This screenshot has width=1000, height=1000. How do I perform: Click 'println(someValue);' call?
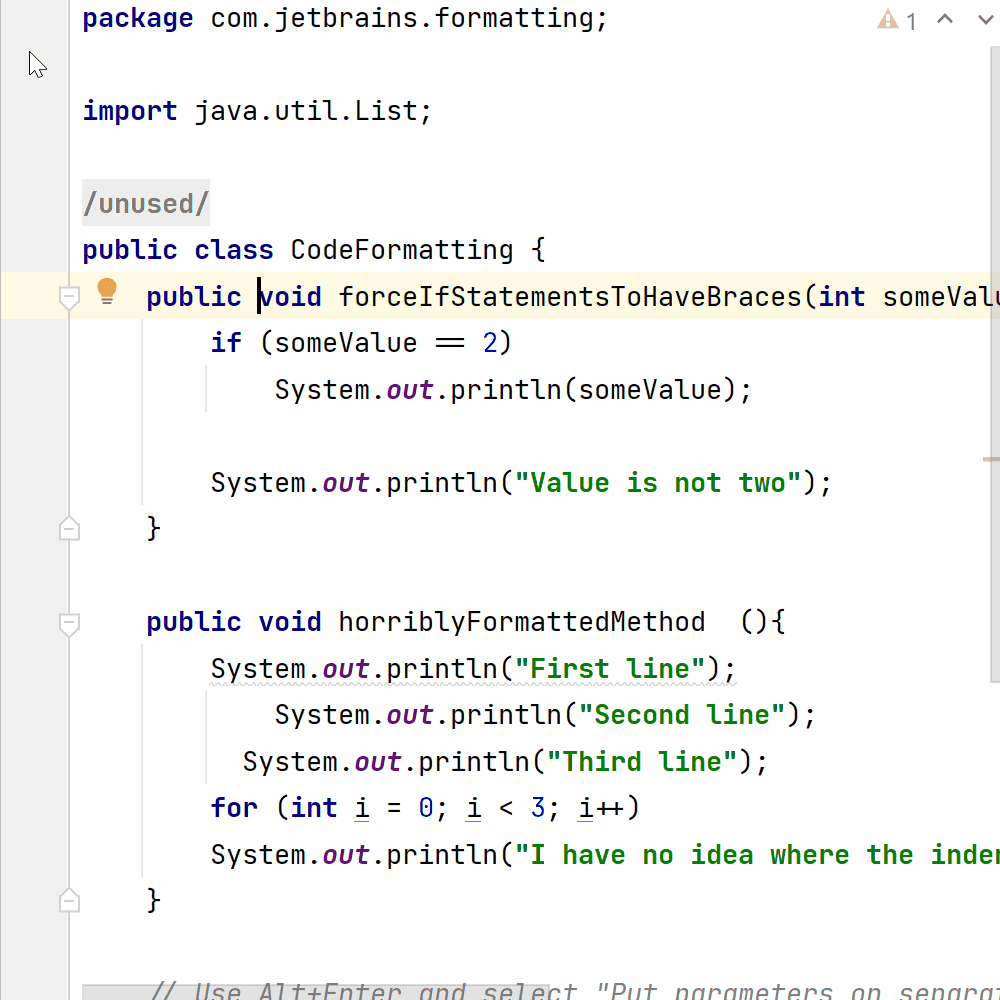[601, 390]
